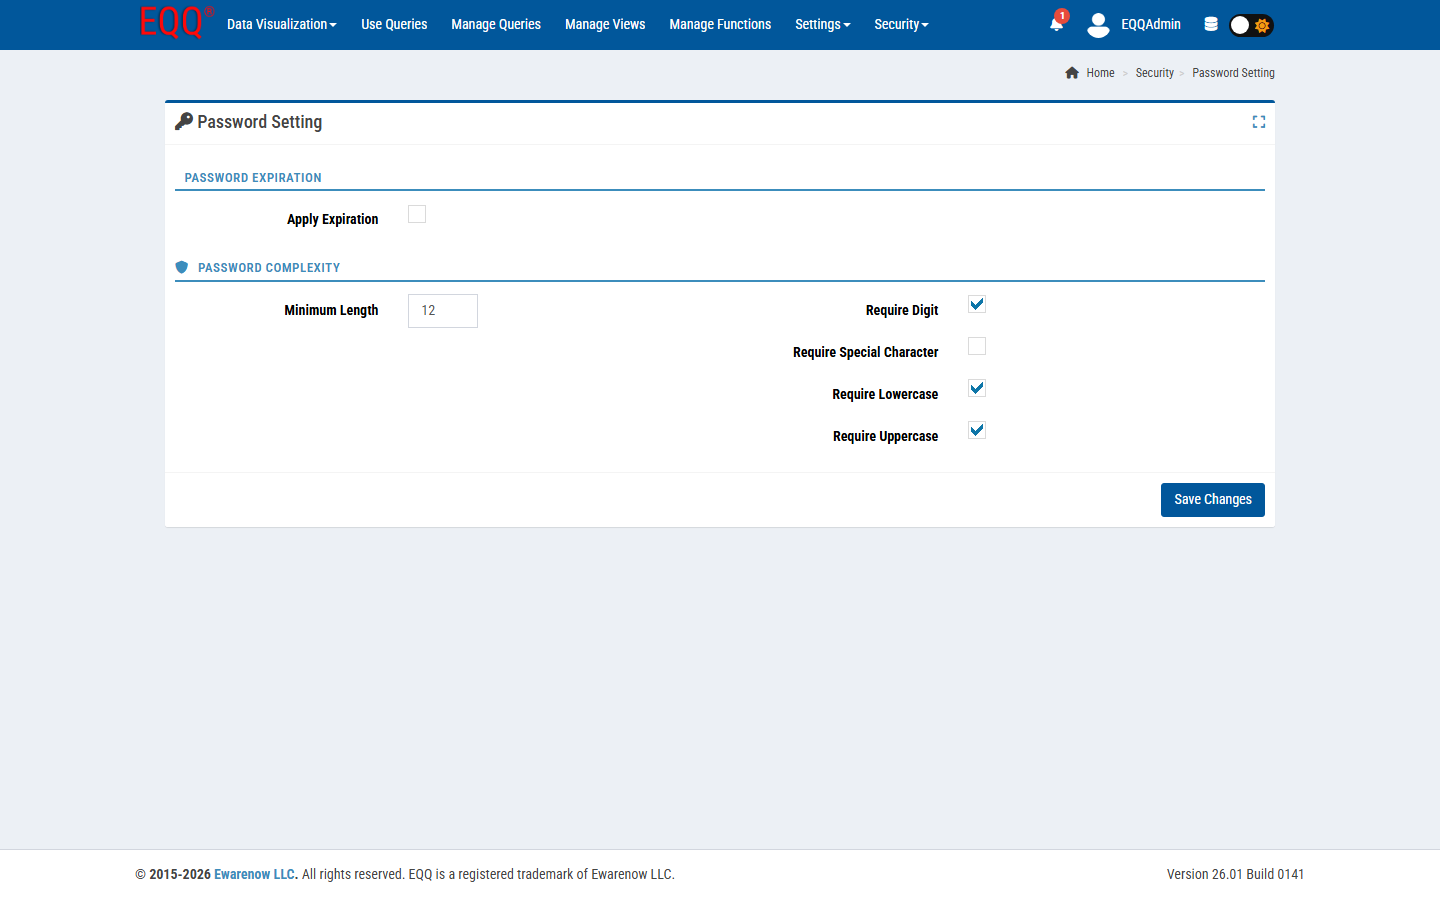Click the EQQ logo in header
The image size is (1440, 900).
pyautogui.click(x=174, y=22)
